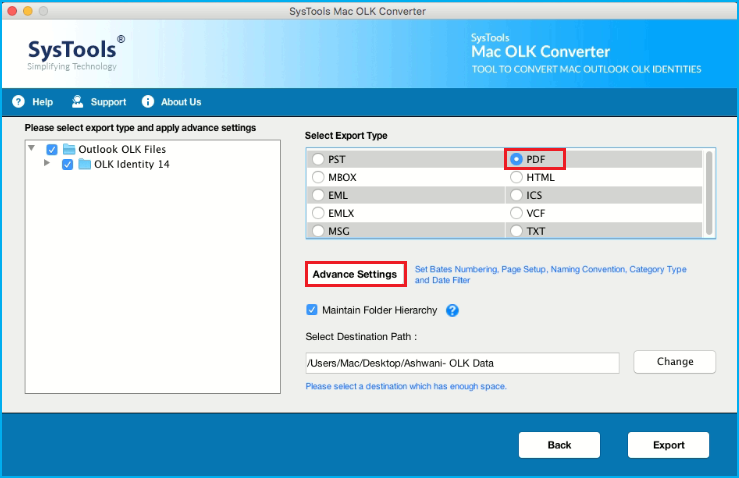The width and height of the screenshot is (739, 478).
Task: Click the 'OLK Identity 14' tree label
Action: pyautogui.click(x=131, y=165)
